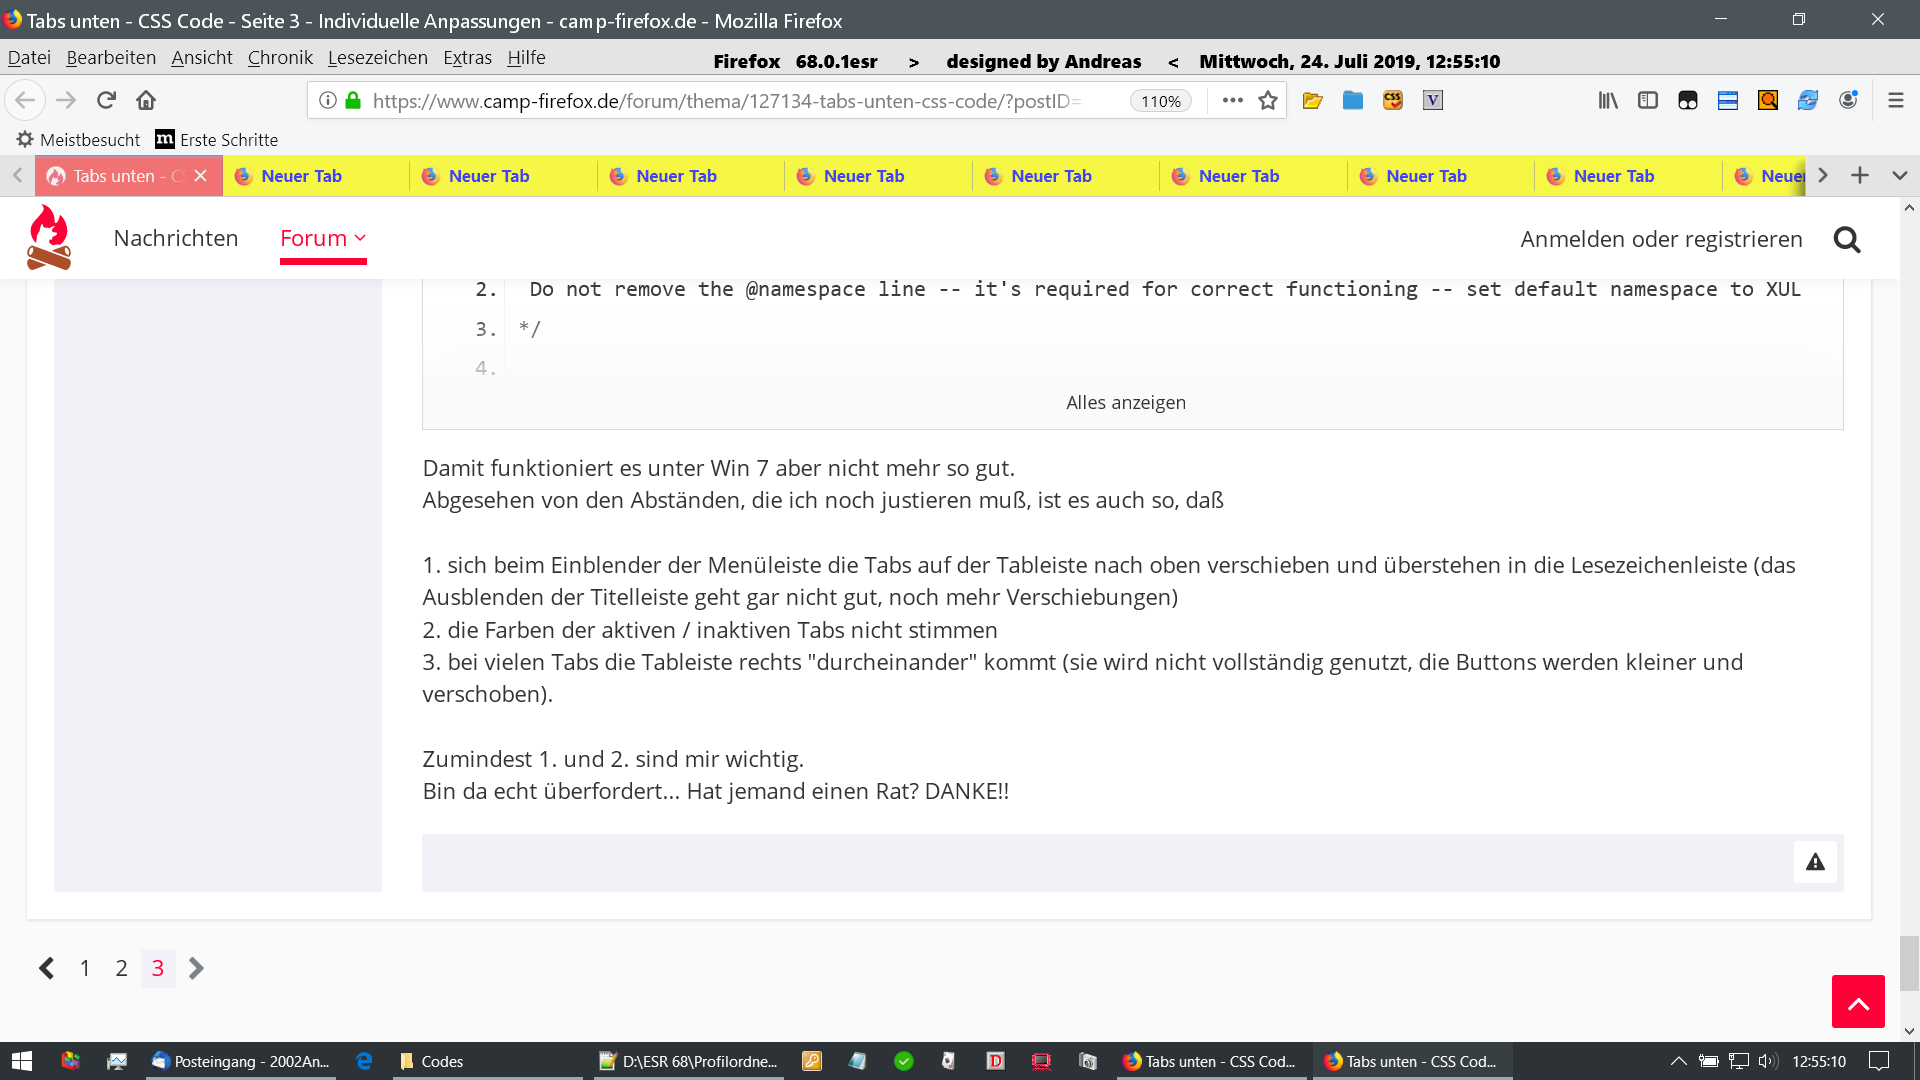Click the 110% zoom level indicator
The height and width of the screenshot is (1080, 1920).
(x=1160, y=101)
